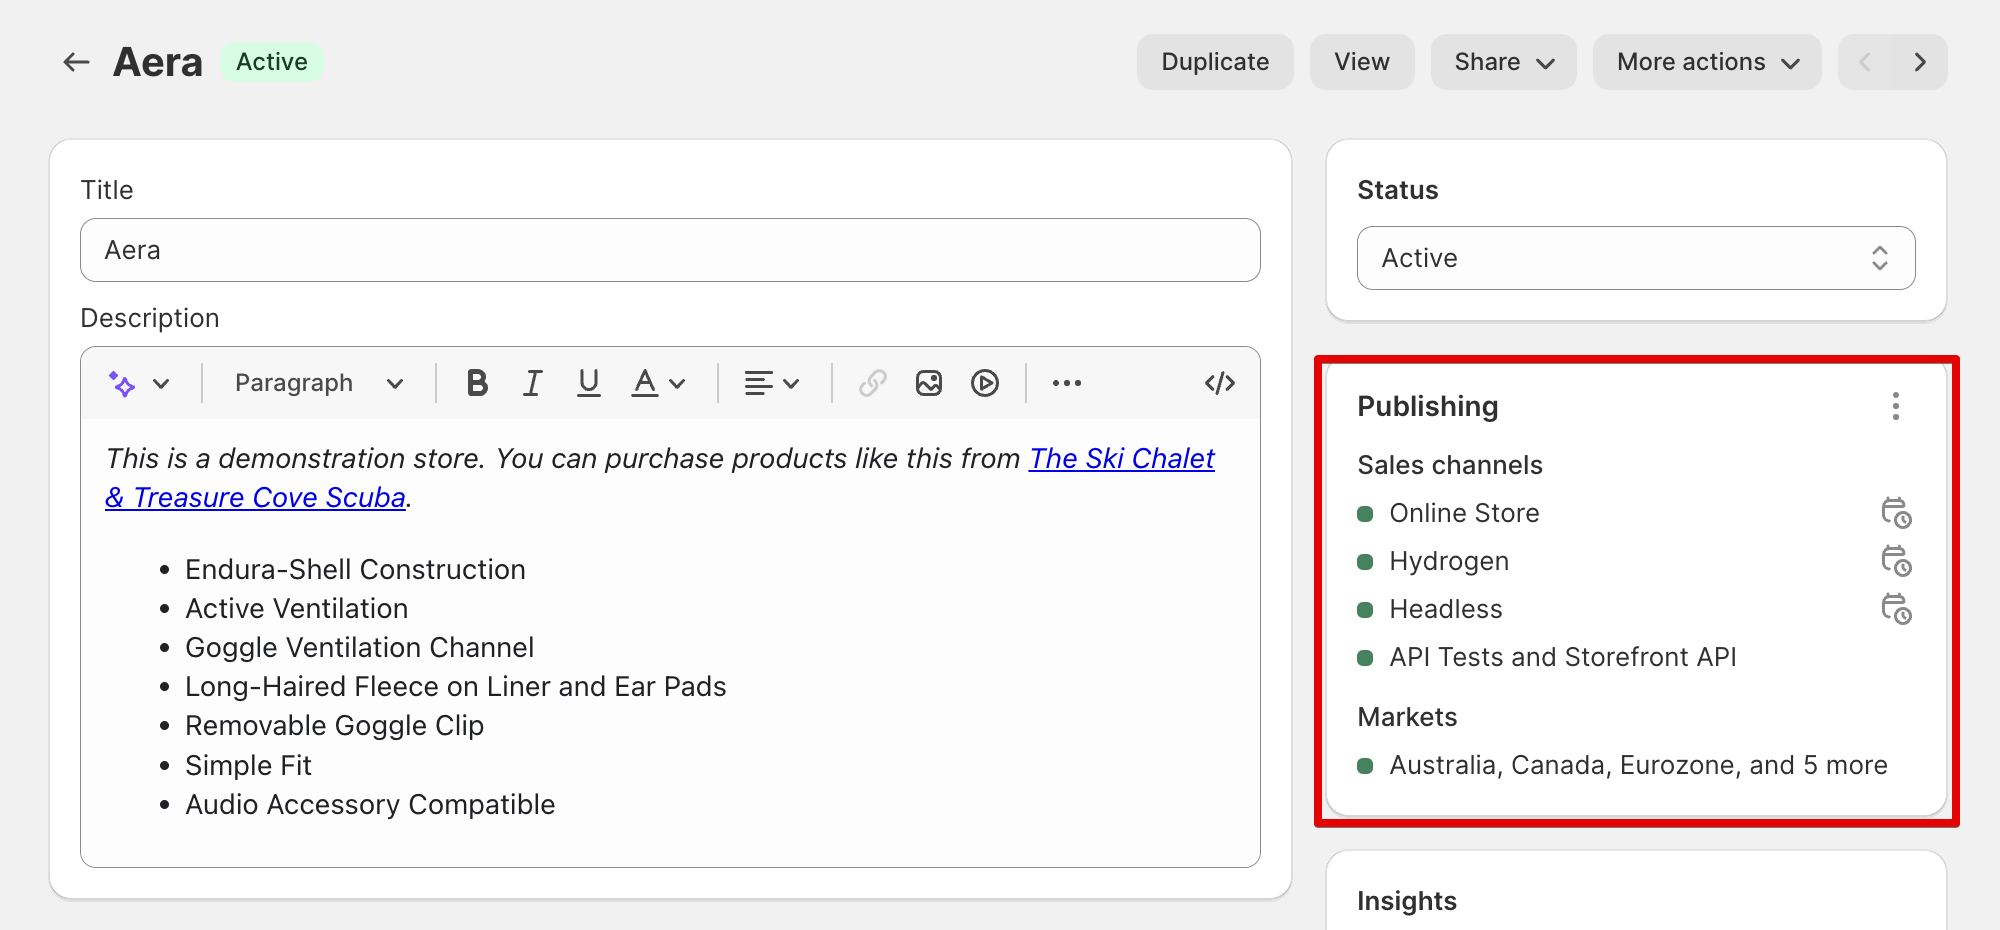The image size is (2000, 930).
Task: Schedule Hydrogen channel publishing date
Action: 1895,561
